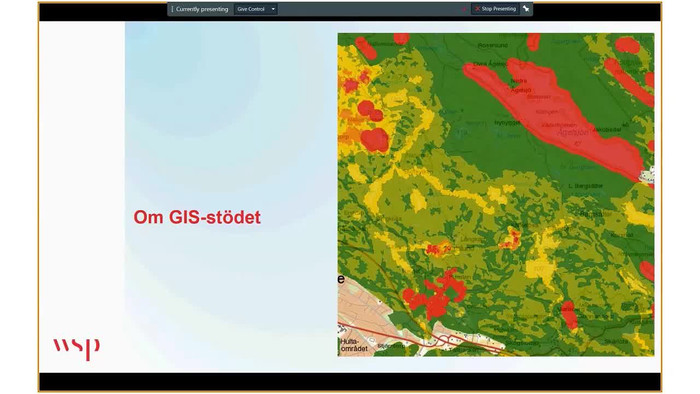Viewport: 700px width, 394px height.
Task: Click the Hulta-området label on the map
Action: [x=354, y=345]
